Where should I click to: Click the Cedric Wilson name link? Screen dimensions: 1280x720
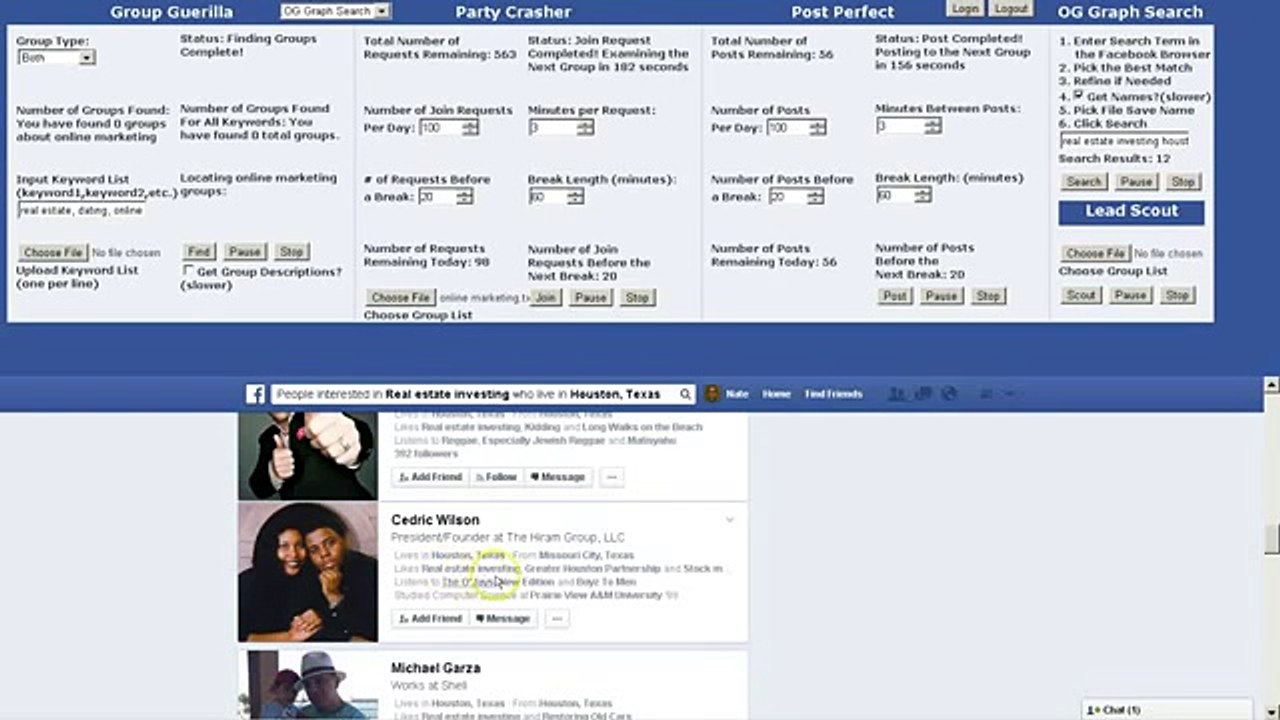(435, 520)
